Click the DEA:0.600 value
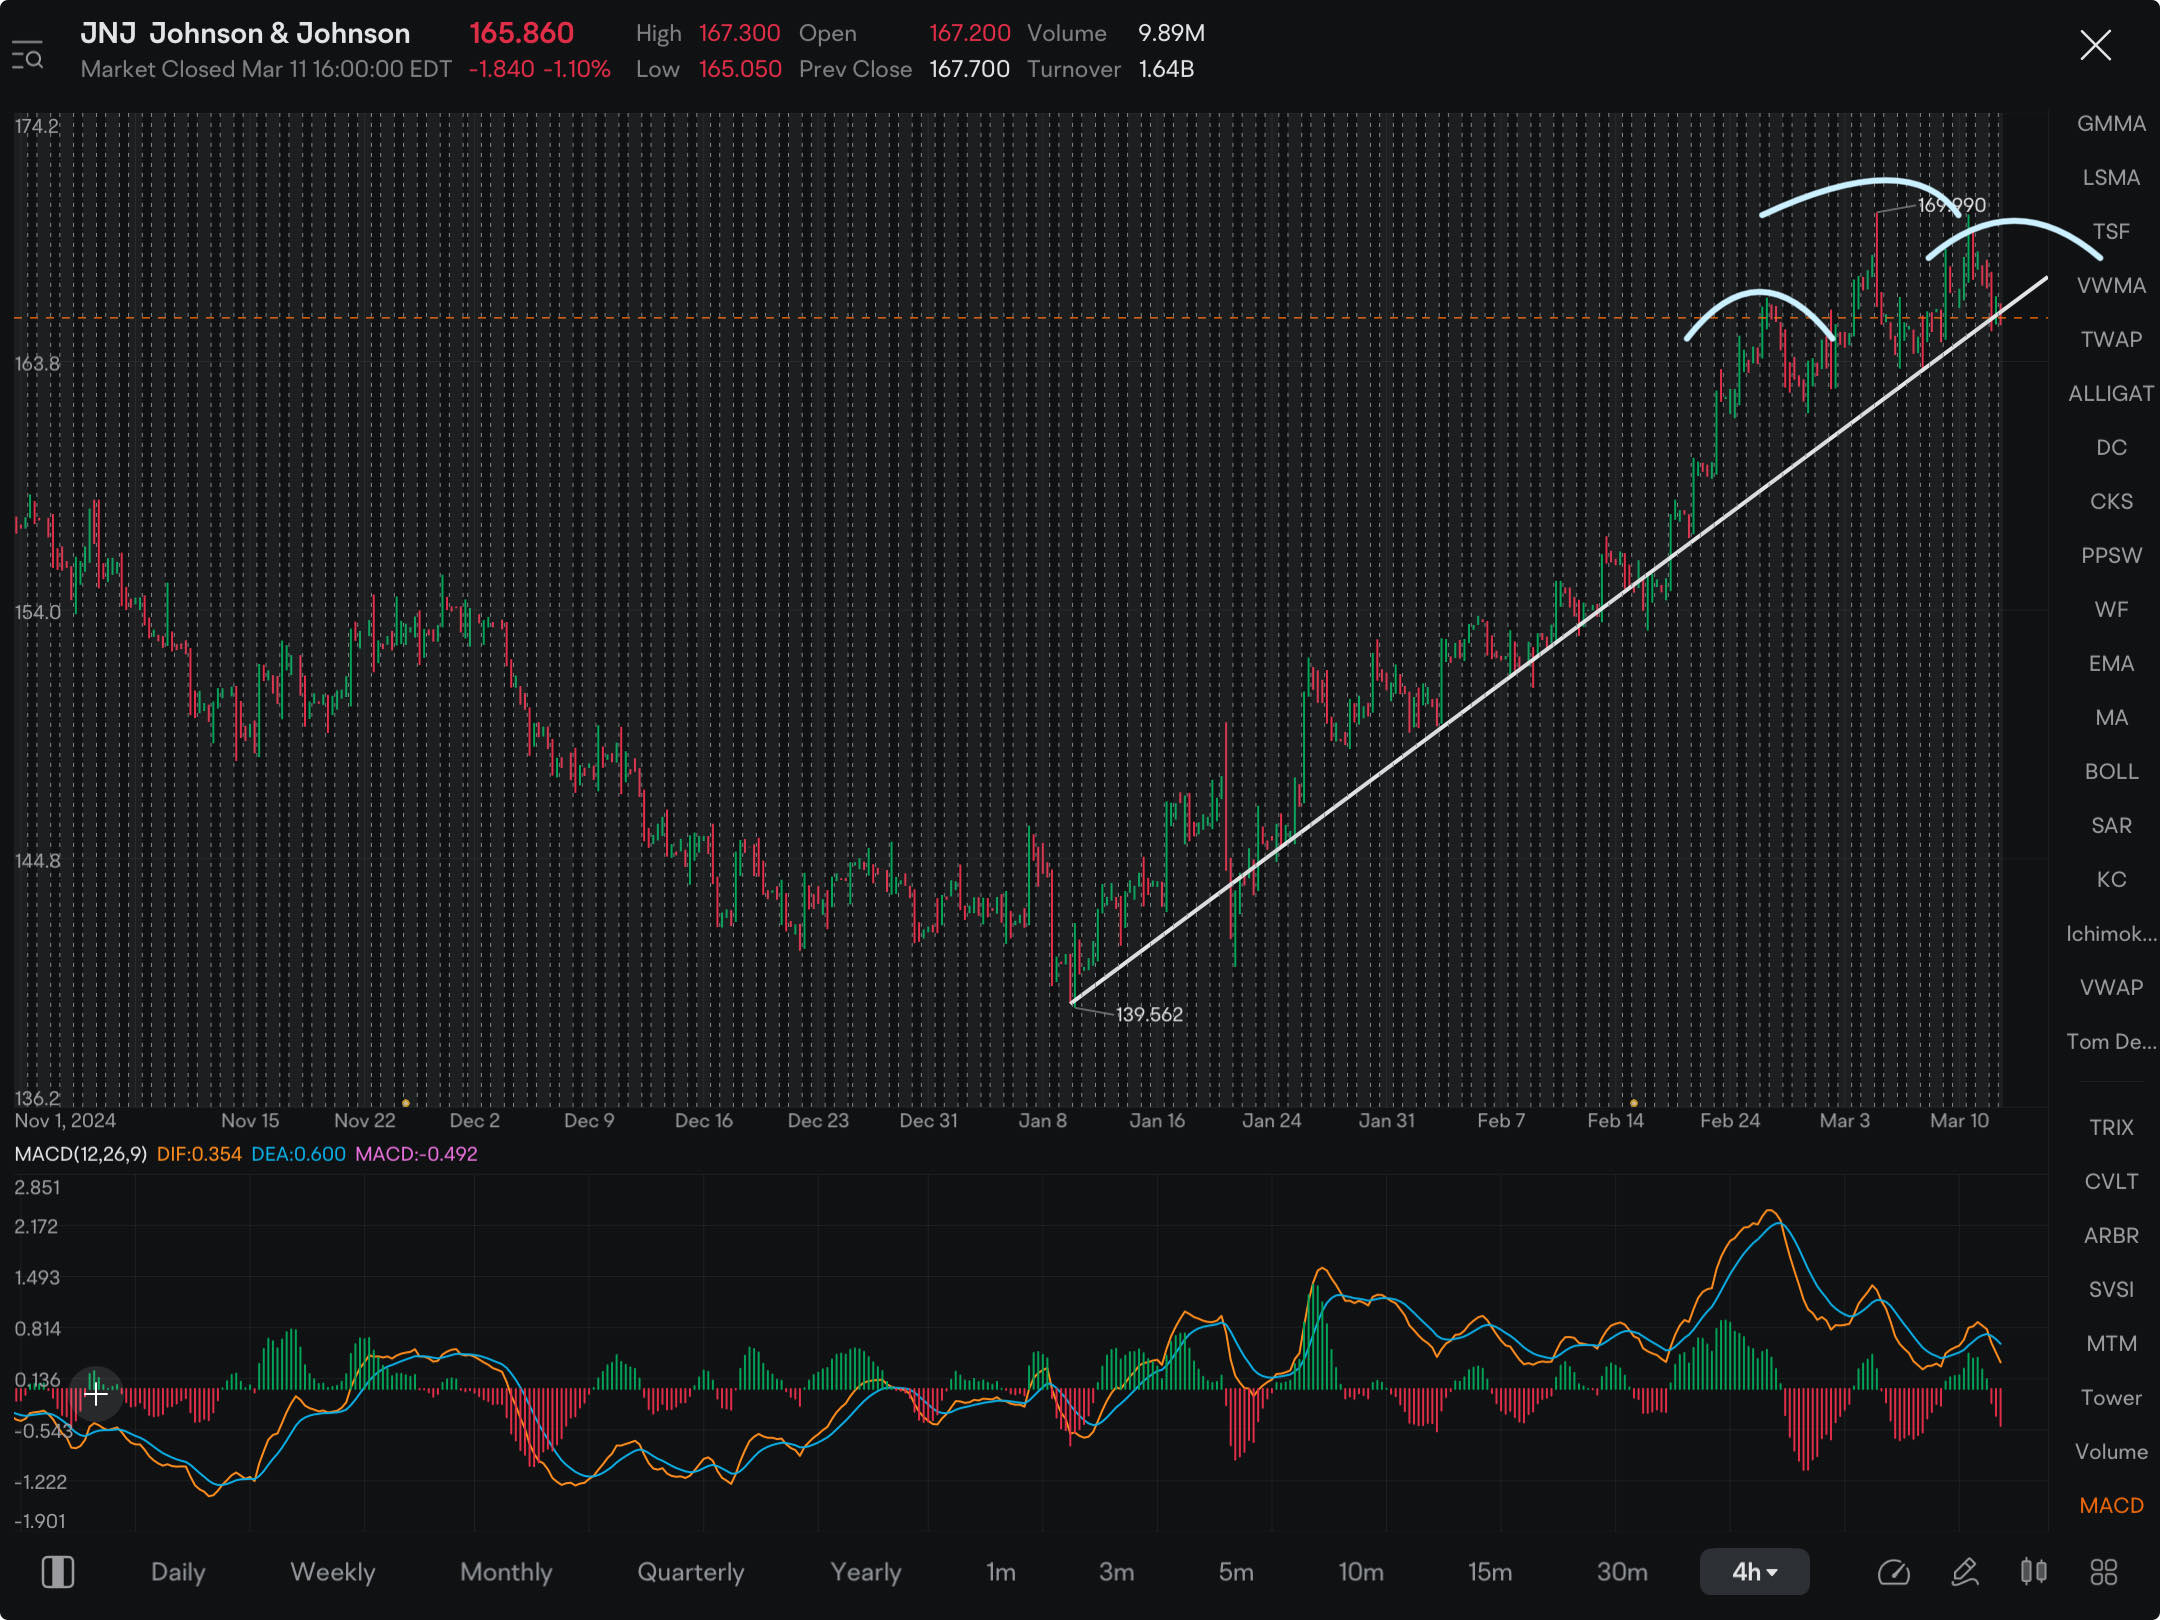Image resolution: width=2160 pixels, height=1620 pixels. pyautogui.click(x=298, y=1154)
